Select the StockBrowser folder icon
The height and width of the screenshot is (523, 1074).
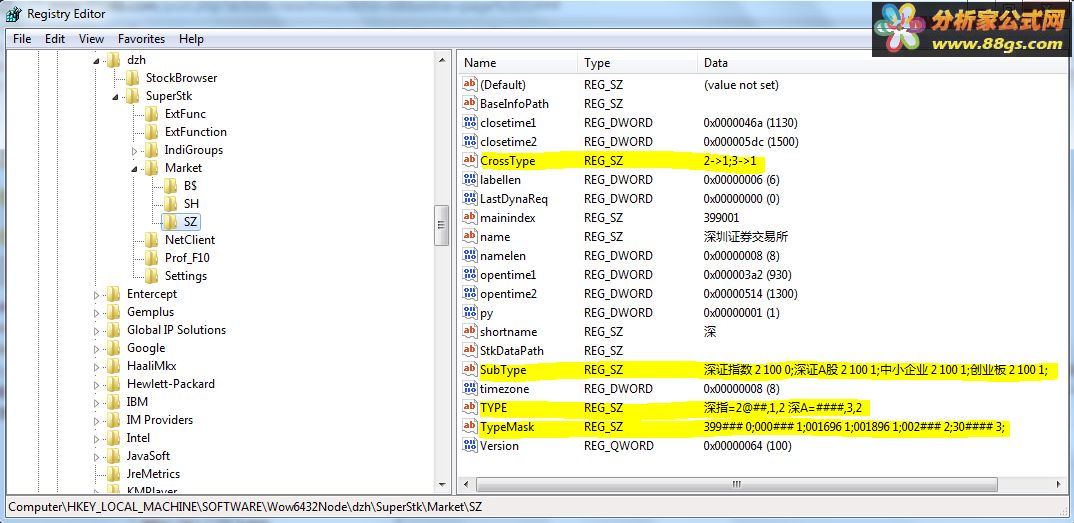click(133, 78)
